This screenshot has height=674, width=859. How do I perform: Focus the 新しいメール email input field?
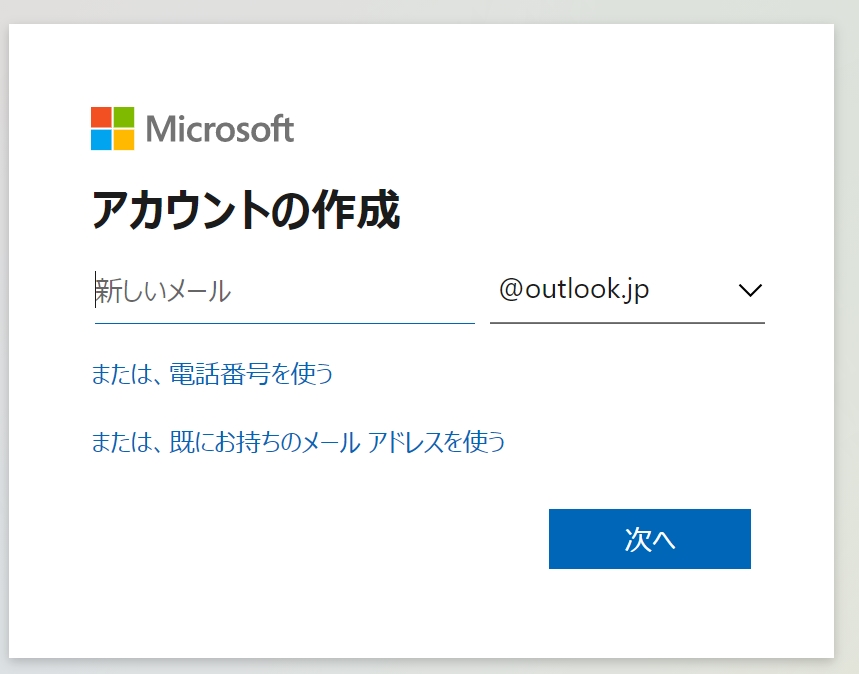pyautogui.click(x=285, y=291)
